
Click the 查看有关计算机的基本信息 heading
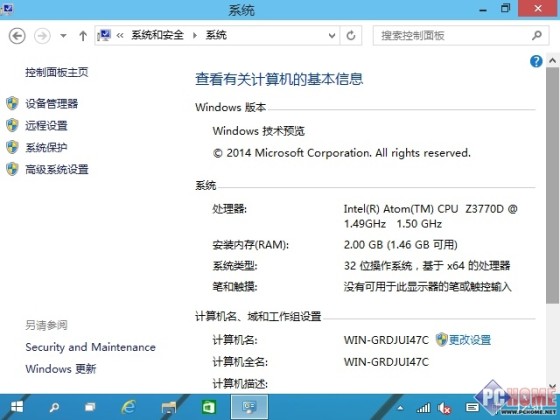tap(279, 79)
